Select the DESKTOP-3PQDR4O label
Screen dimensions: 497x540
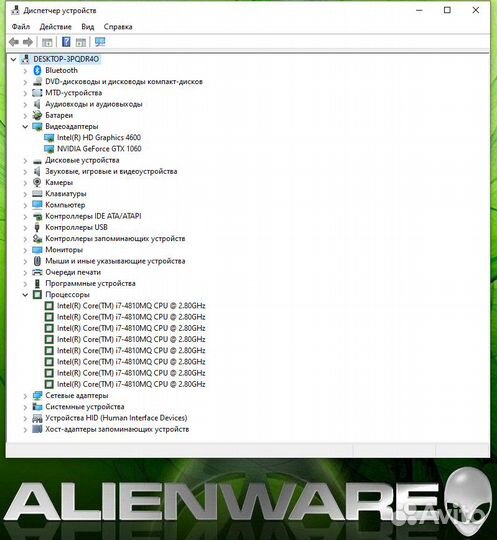coord(66,59)
